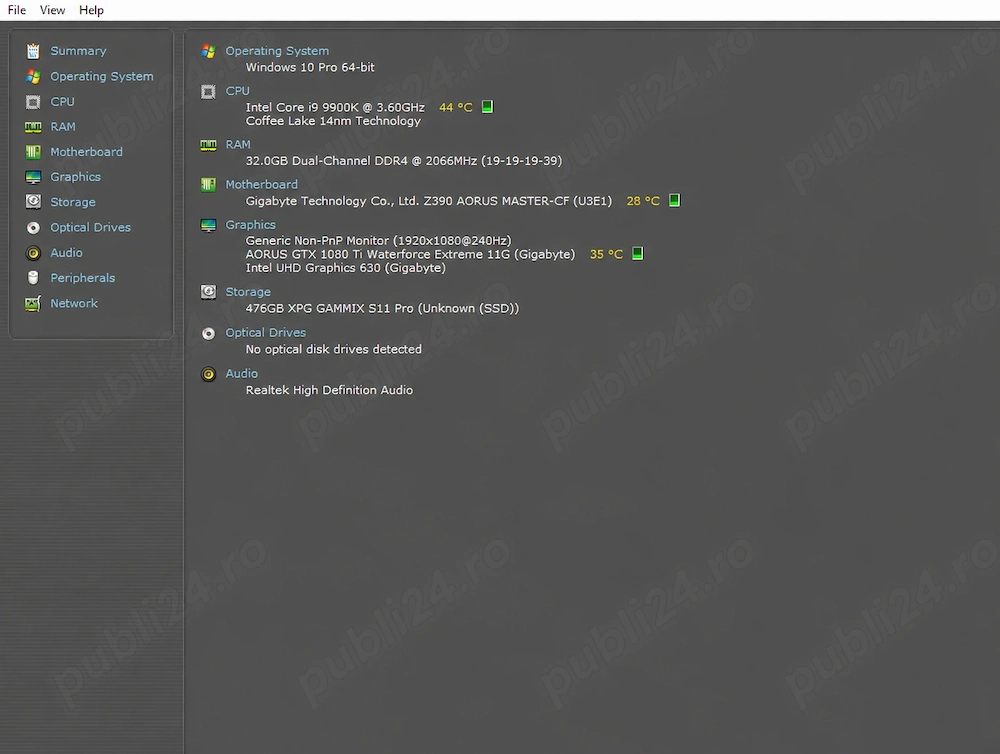Click the Motherboard icon in sidebar
Viewport: 1000px width, 754px height.
pyautogui.click(x=33, y=152)
